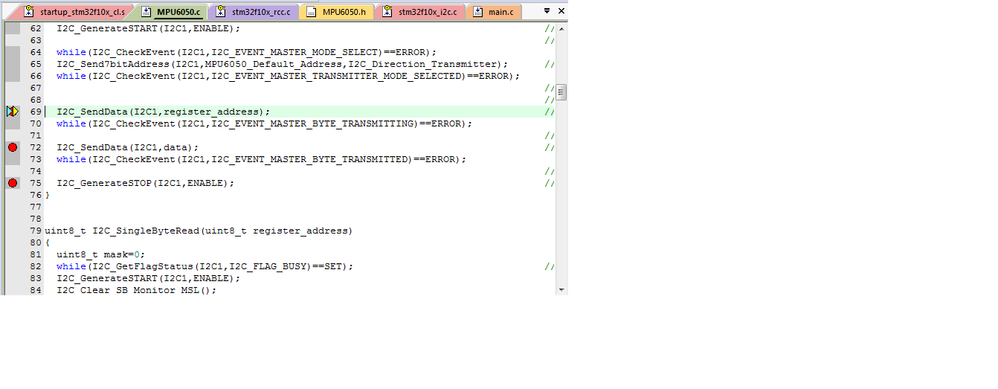
Task: Click the I2C_SingleByteRead function declaration
Action: coord(199,230)
